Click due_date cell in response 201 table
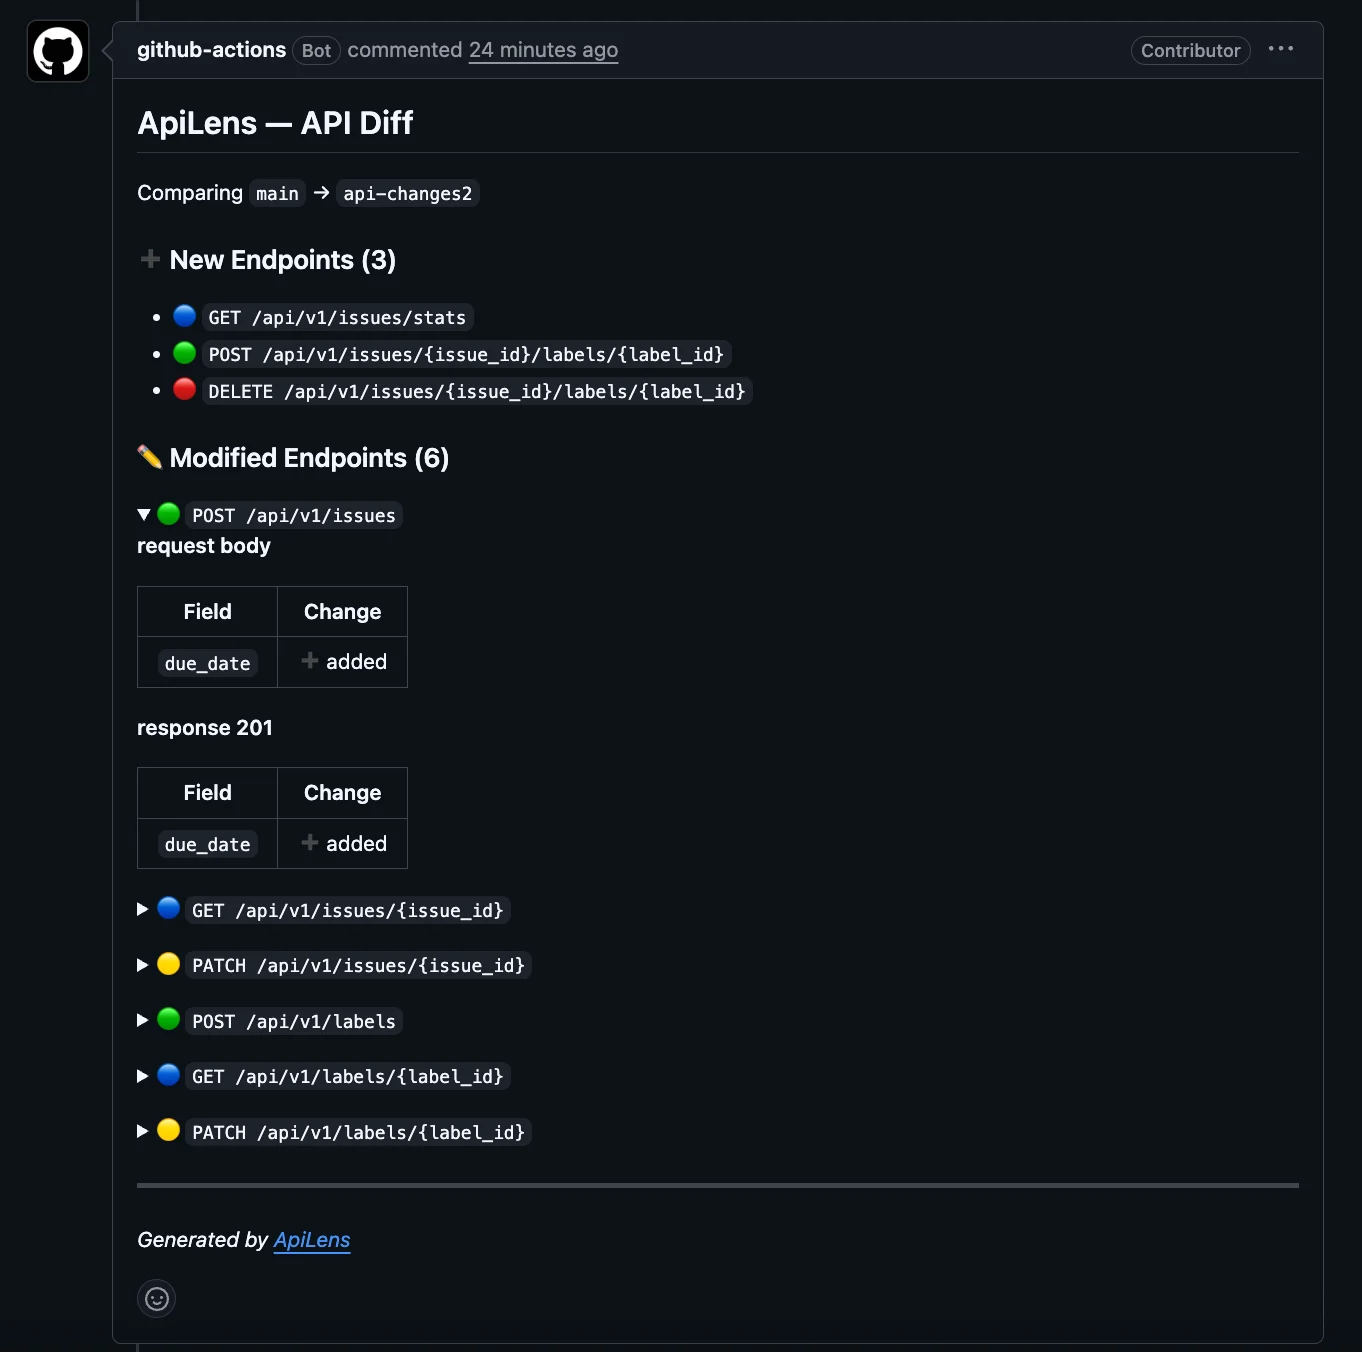 coord(208,844)
